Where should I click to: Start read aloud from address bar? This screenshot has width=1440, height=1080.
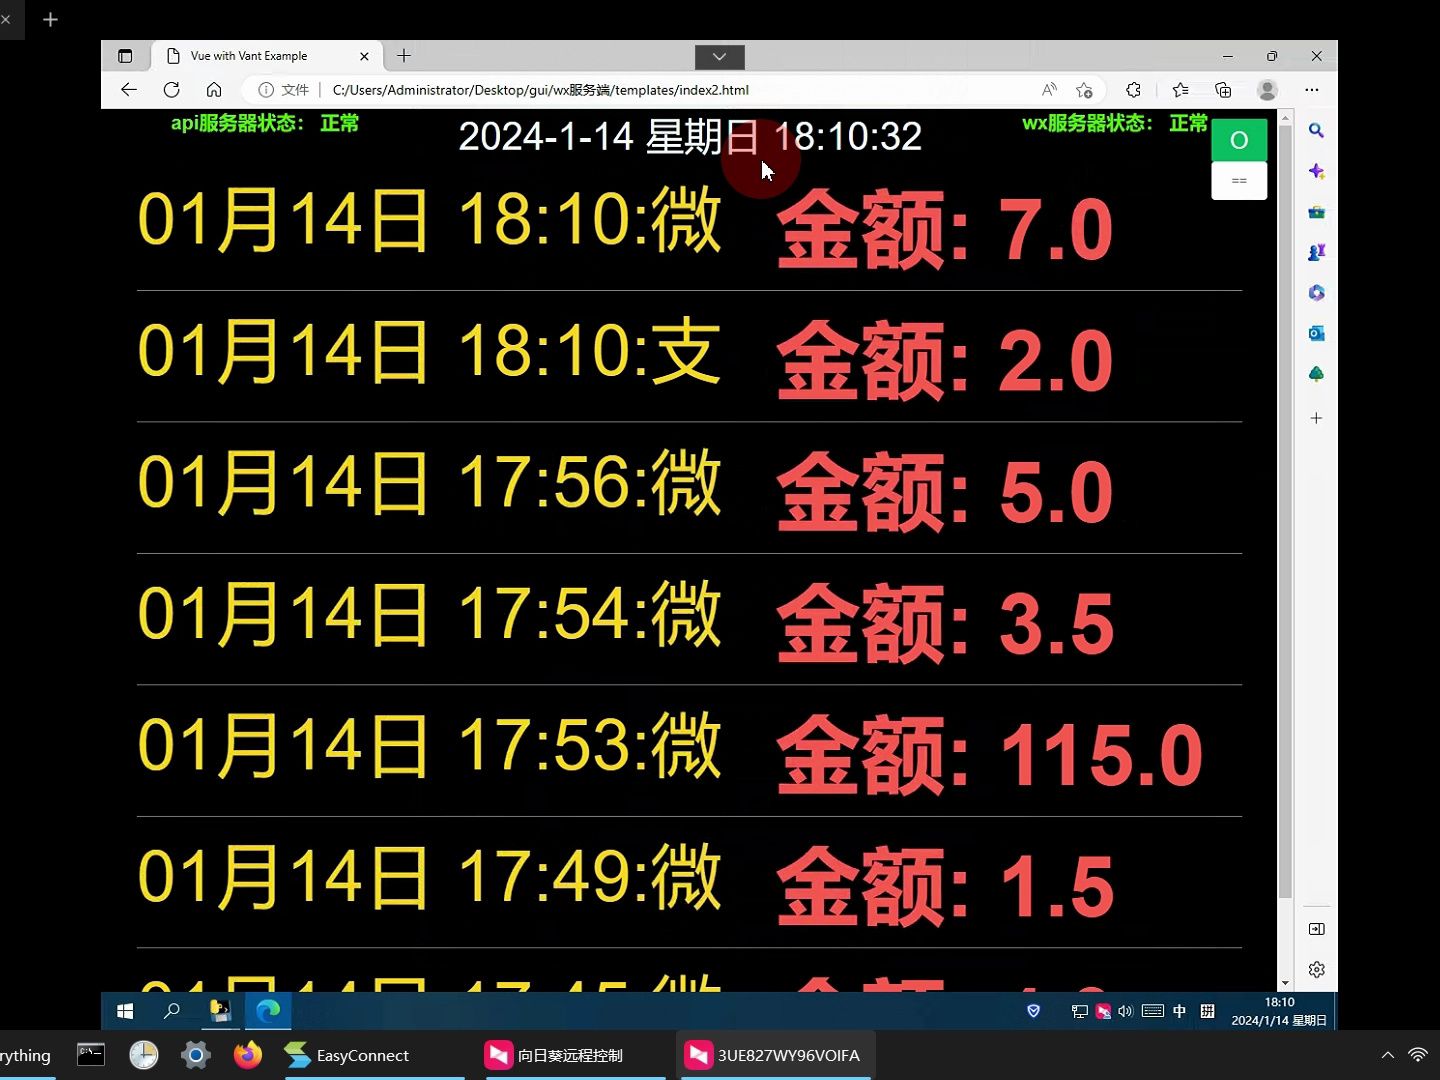[x=1049, y=90]
